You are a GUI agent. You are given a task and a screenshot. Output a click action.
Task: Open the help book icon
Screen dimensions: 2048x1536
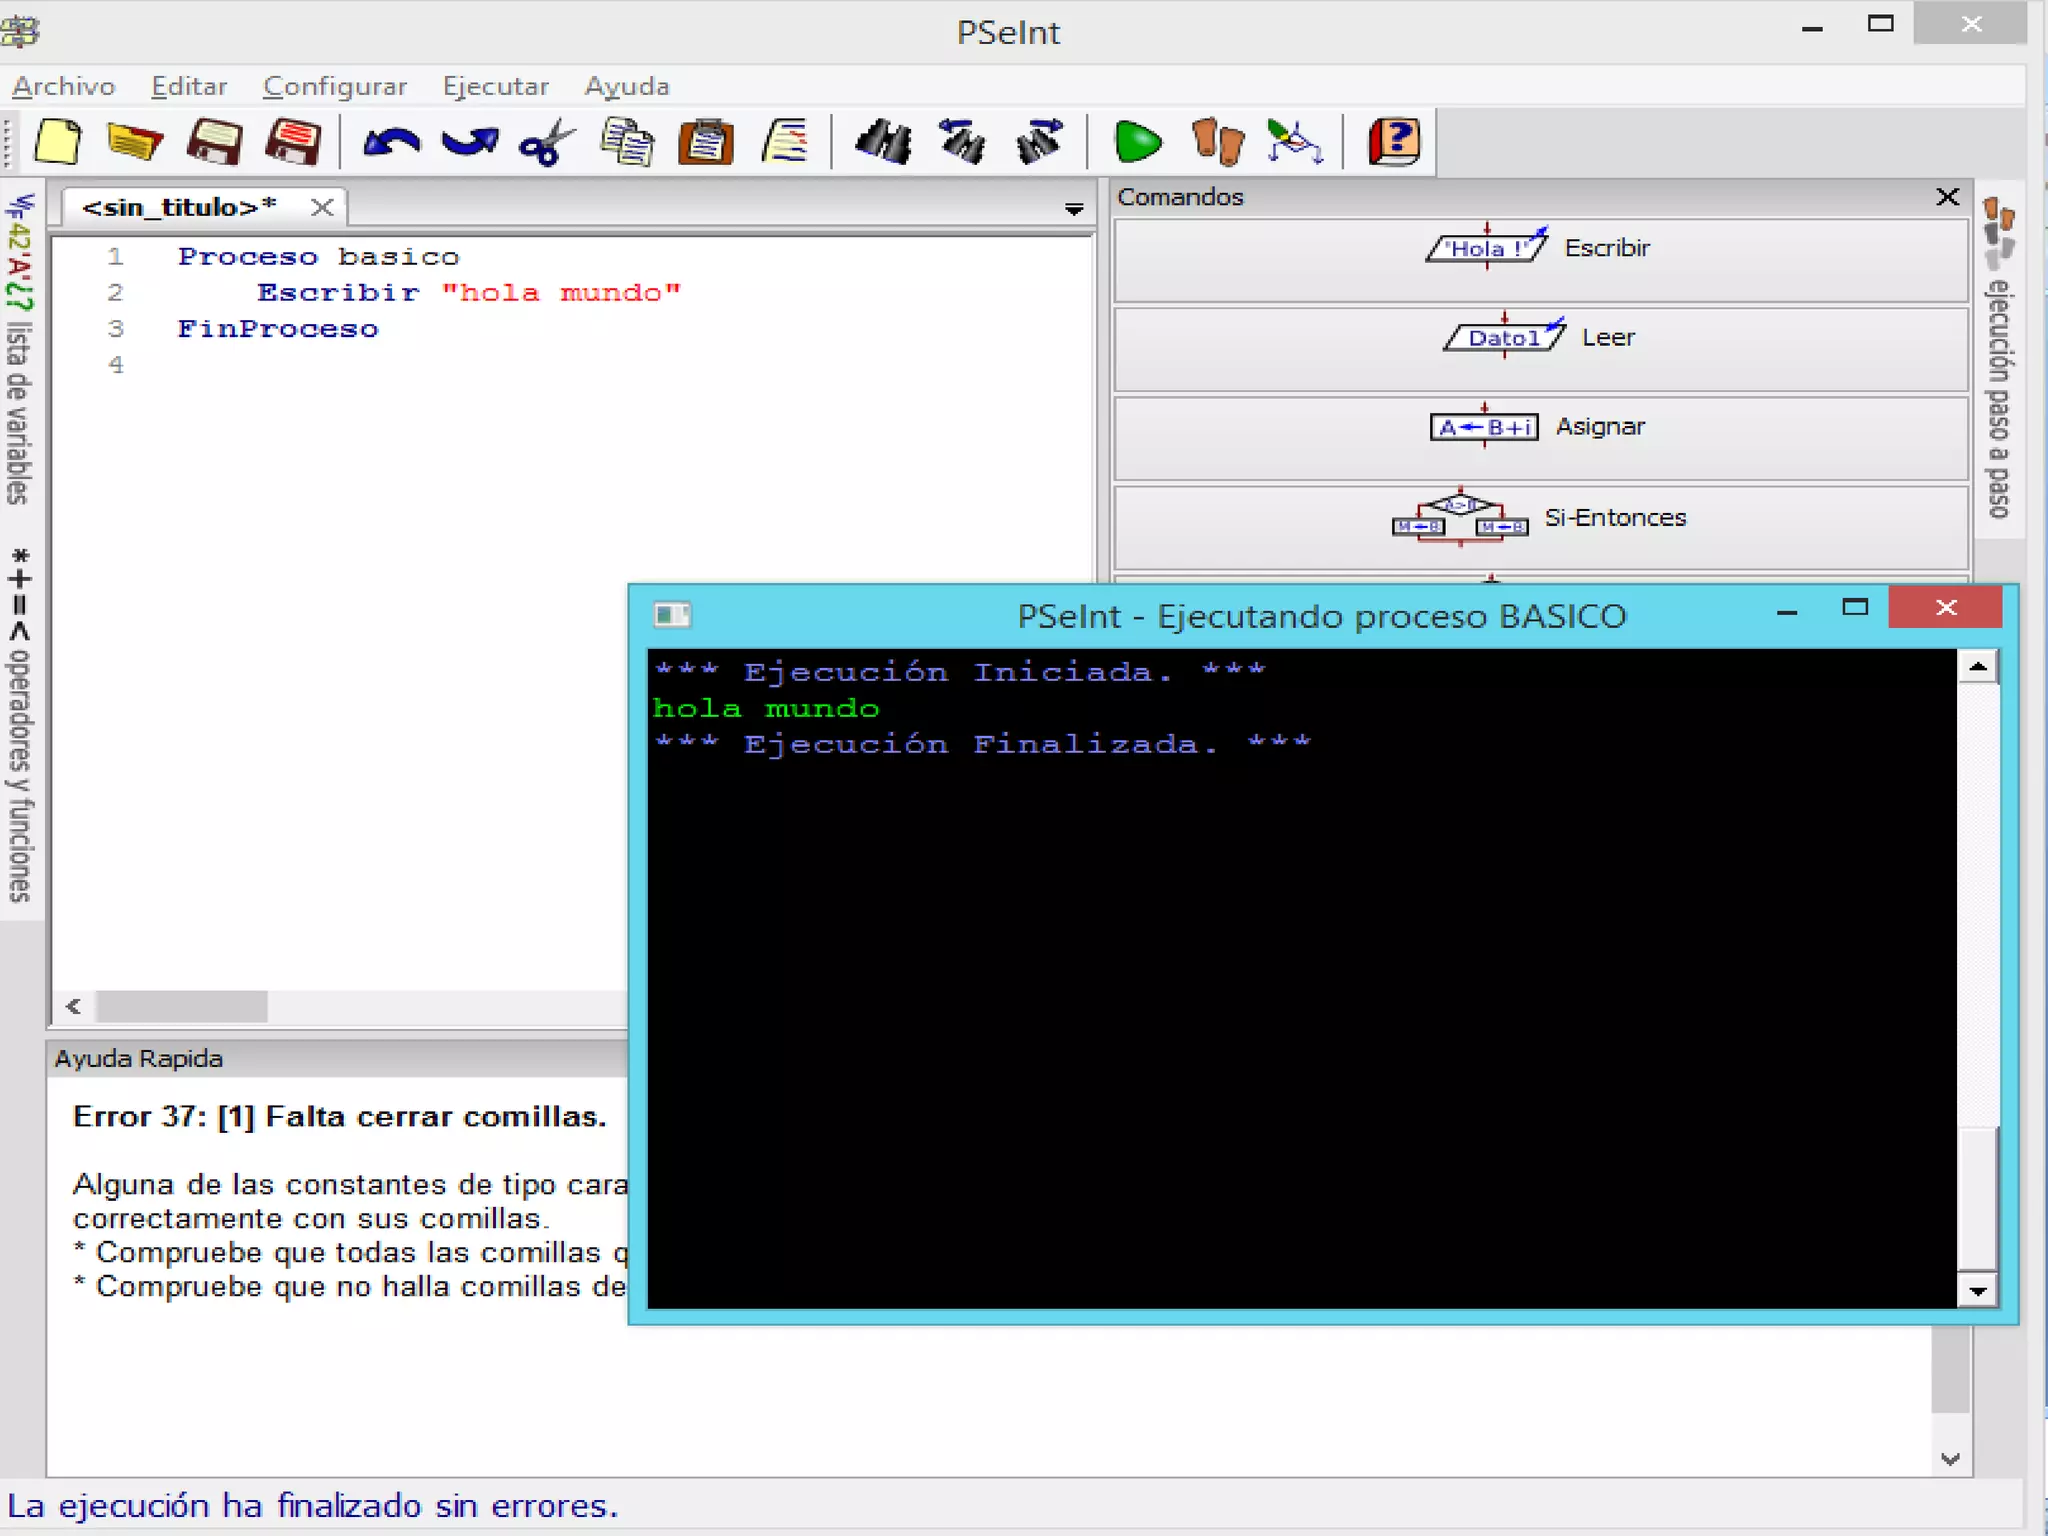pos(1393,141)
